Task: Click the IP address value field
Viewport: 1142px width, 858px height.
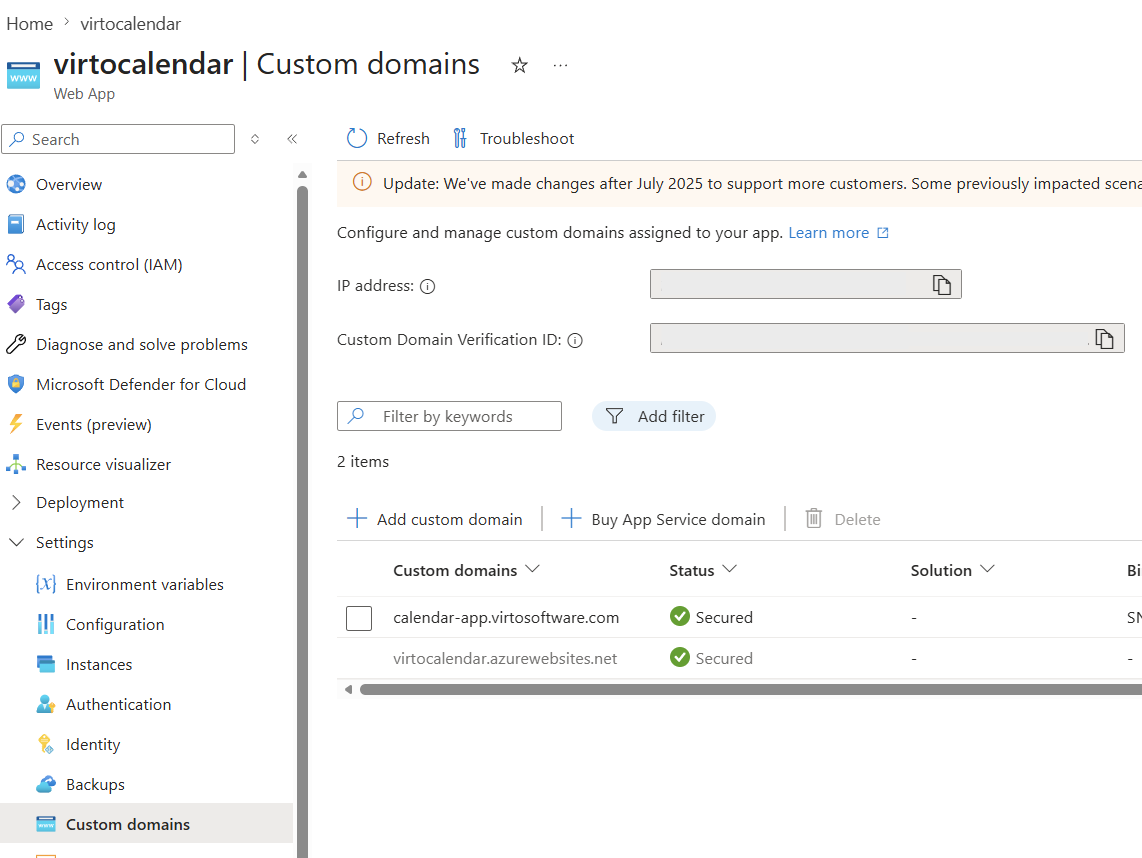Action: [806, 284]
